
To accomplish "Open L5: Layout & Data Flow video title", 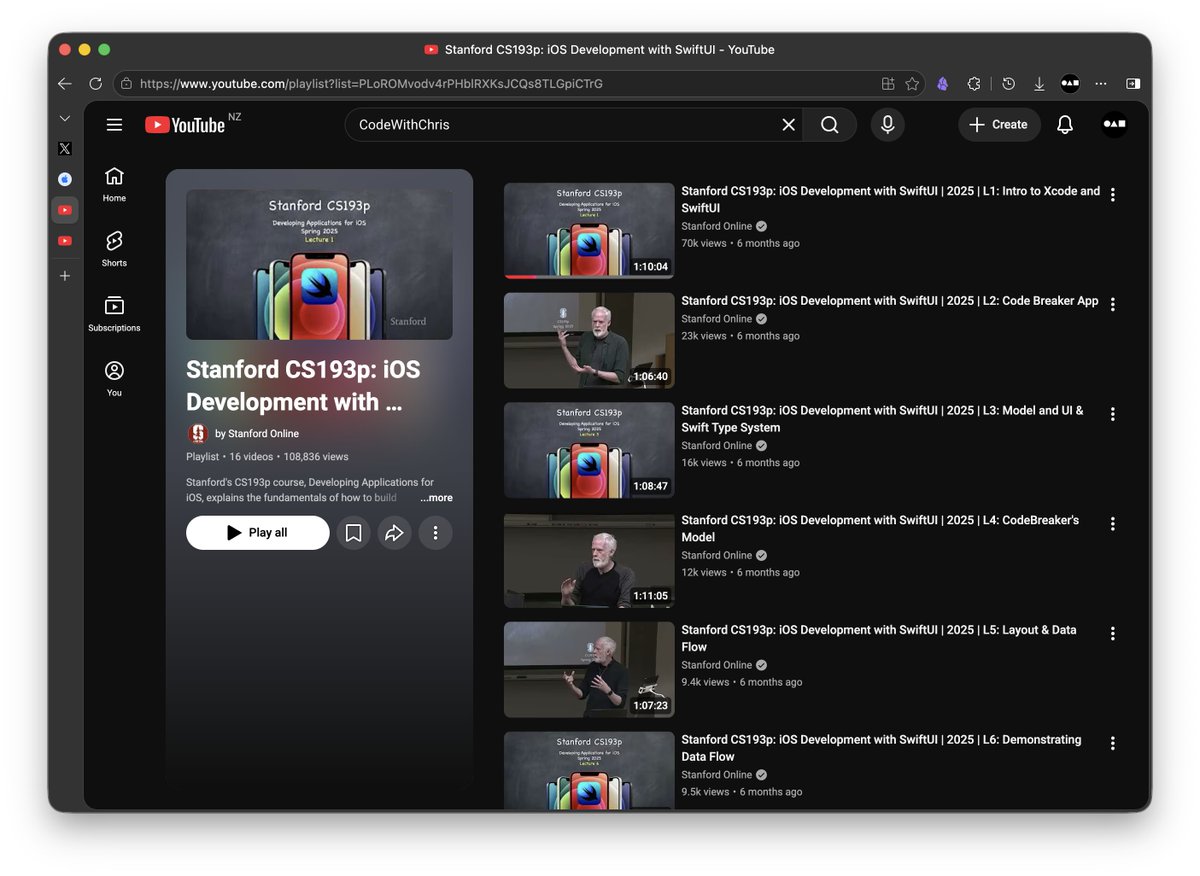I will pos(879,638).
